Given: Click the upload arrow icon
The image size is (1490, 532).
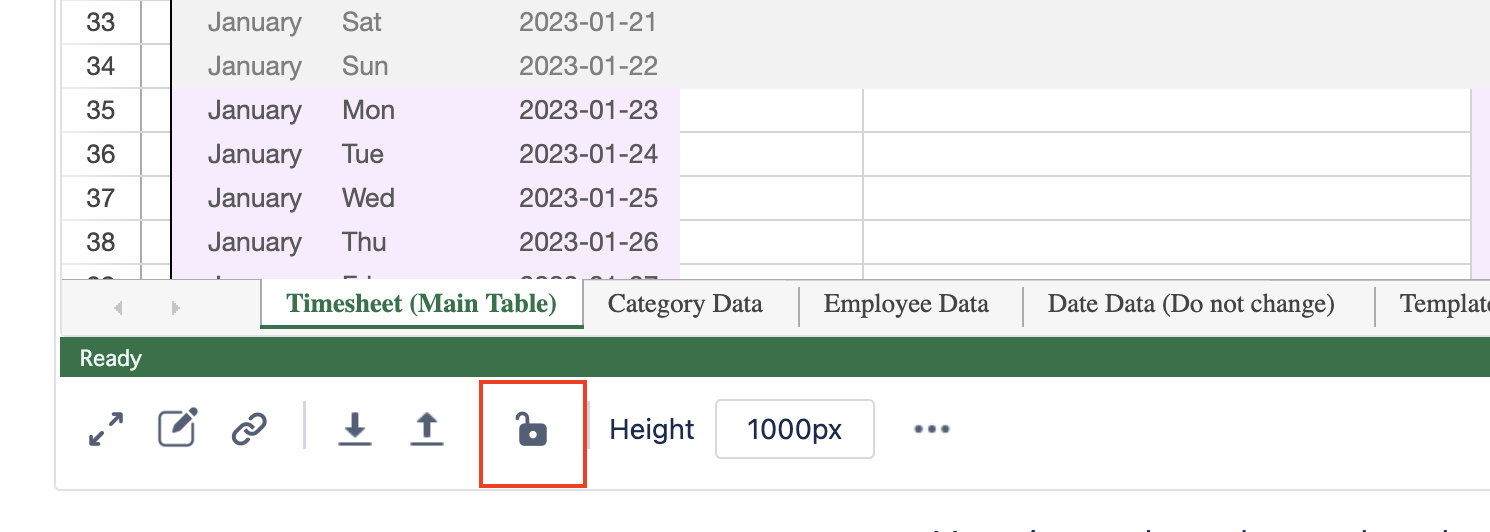Looking at the screenshot, I should 427,430.
